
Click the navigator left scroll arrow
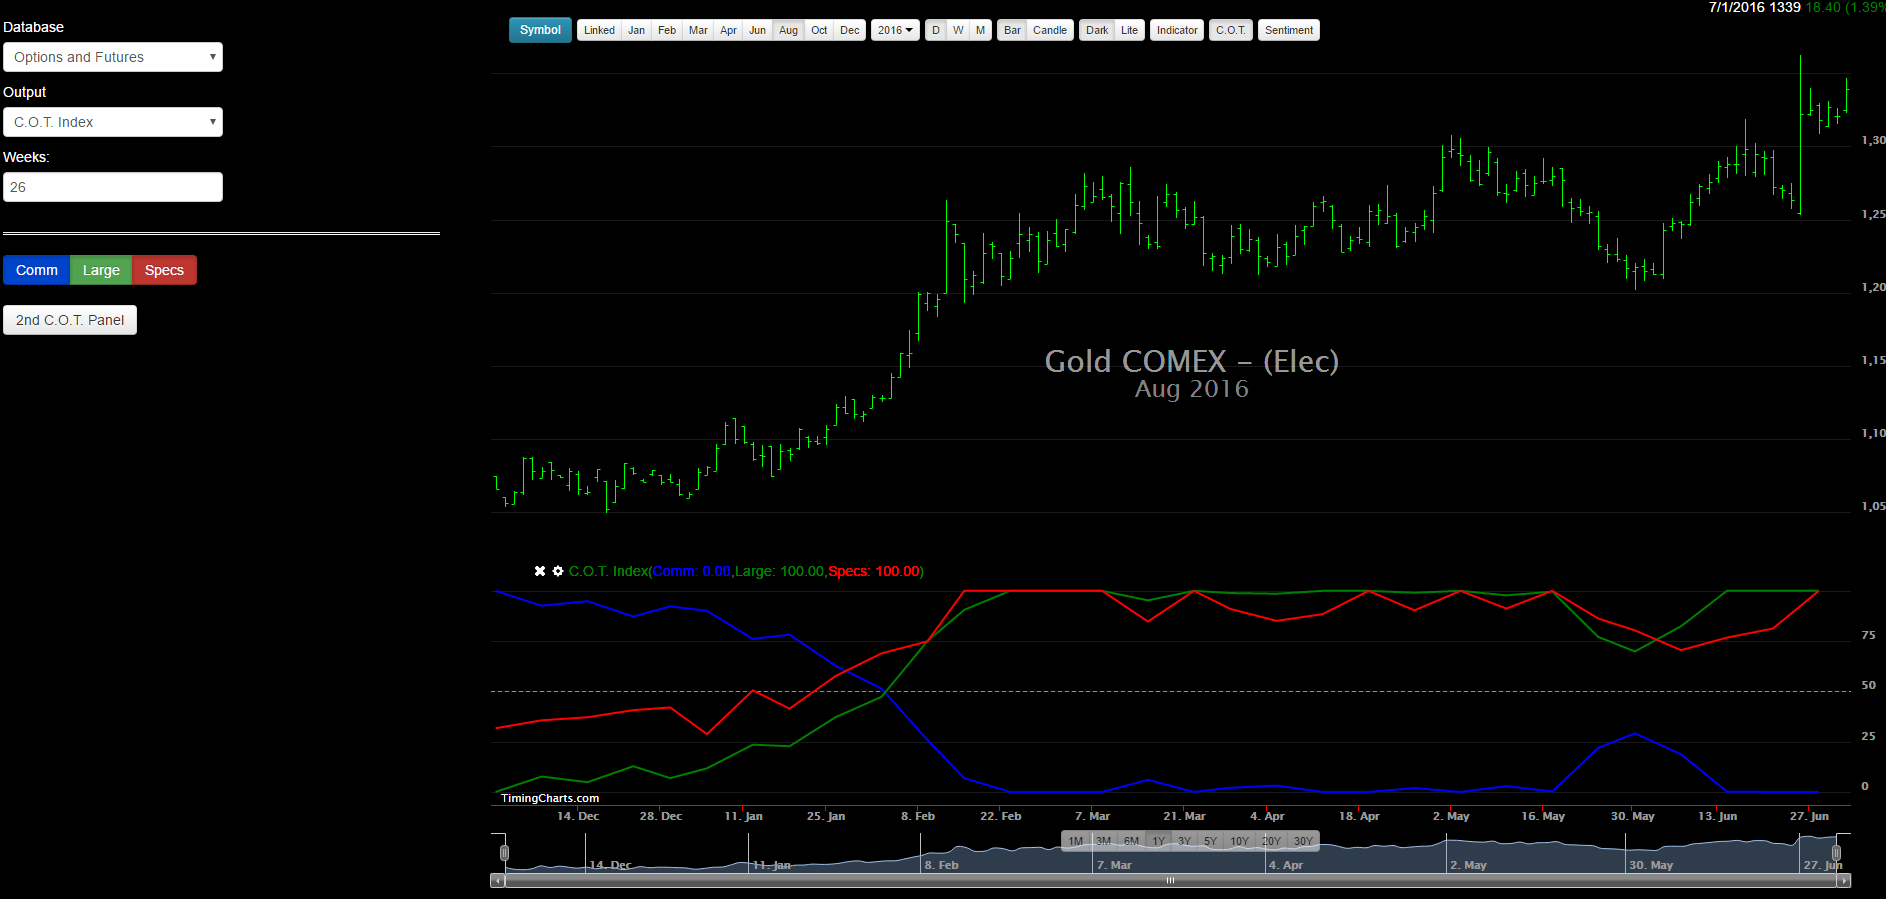[x=497, y=880]
